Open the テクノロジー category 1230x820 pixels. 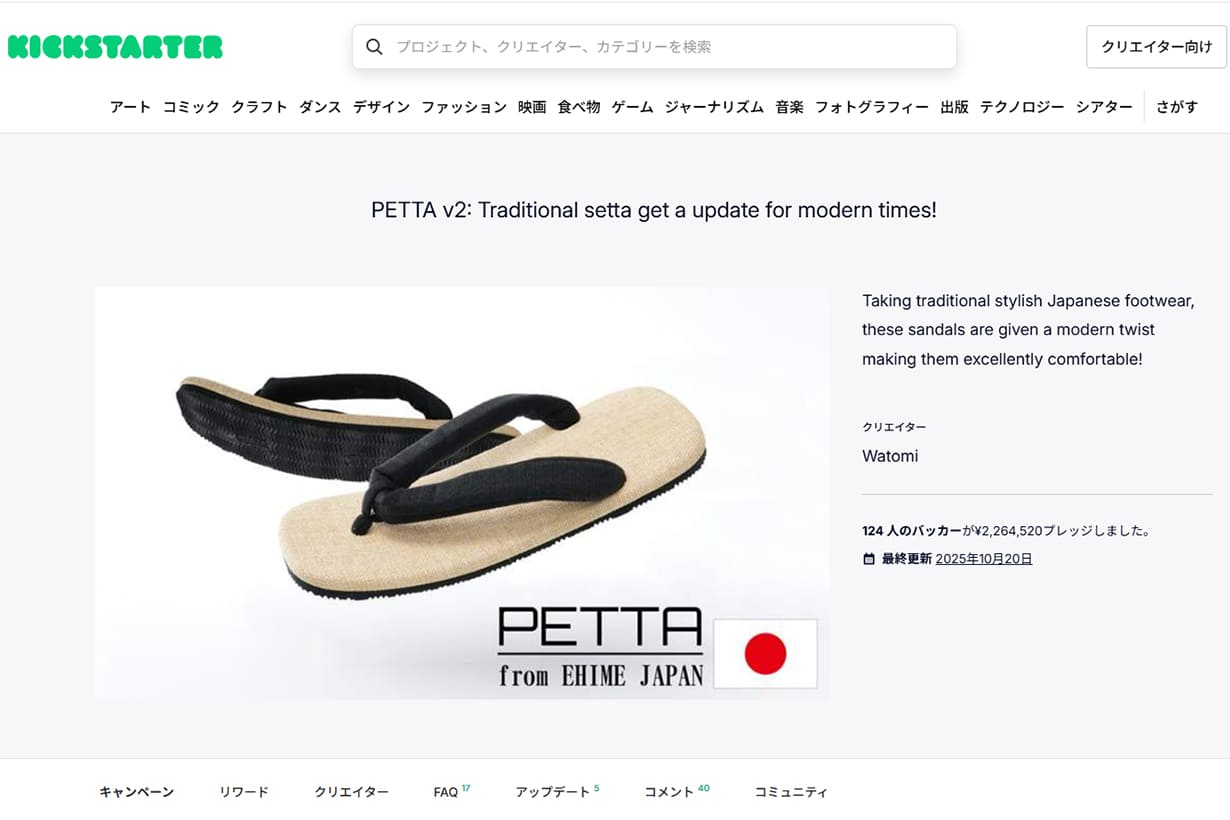pyautogui.click(x=1022, y=107)
